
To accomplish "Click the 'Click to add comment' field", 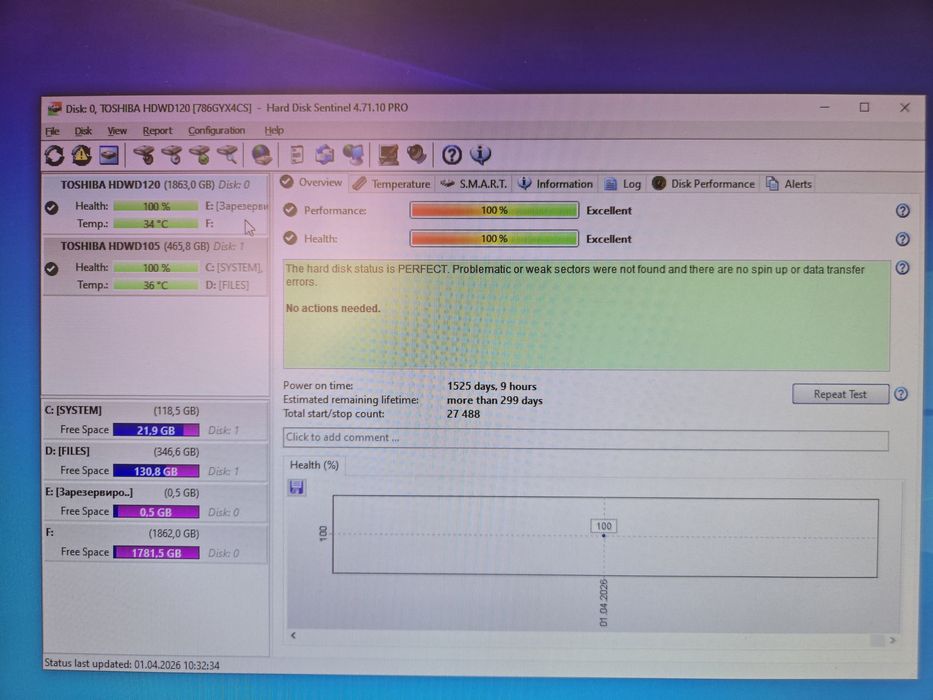I will pyautogui.click(x=586, y=439).
